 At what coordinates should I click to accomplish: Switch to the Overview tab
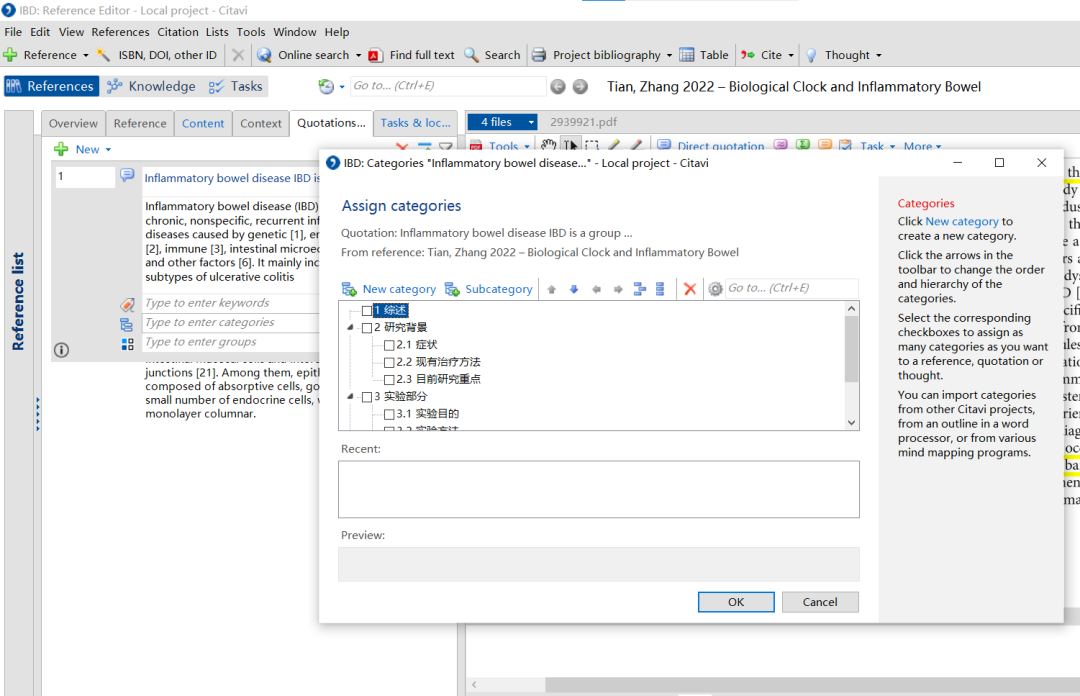(73, 123)
